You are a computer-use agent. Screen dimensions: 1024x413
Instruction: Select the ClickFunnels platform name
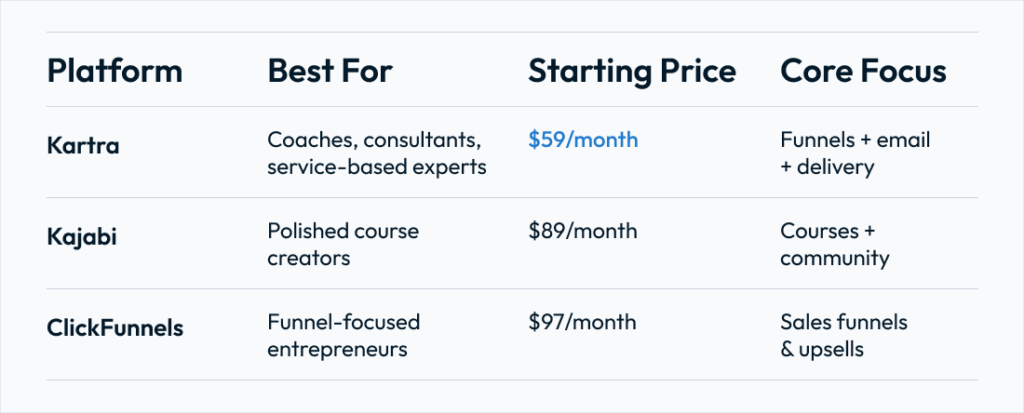click(x=115, y=327)
